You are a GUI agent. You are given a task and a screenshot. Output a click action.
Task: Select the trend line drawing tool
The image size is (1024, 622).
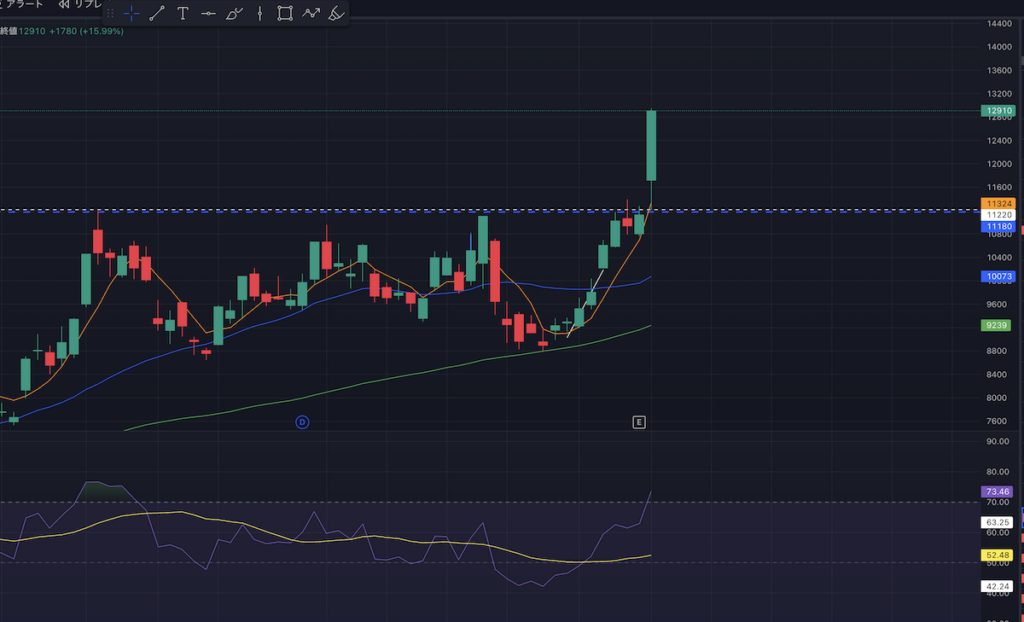tap(157, 13)
